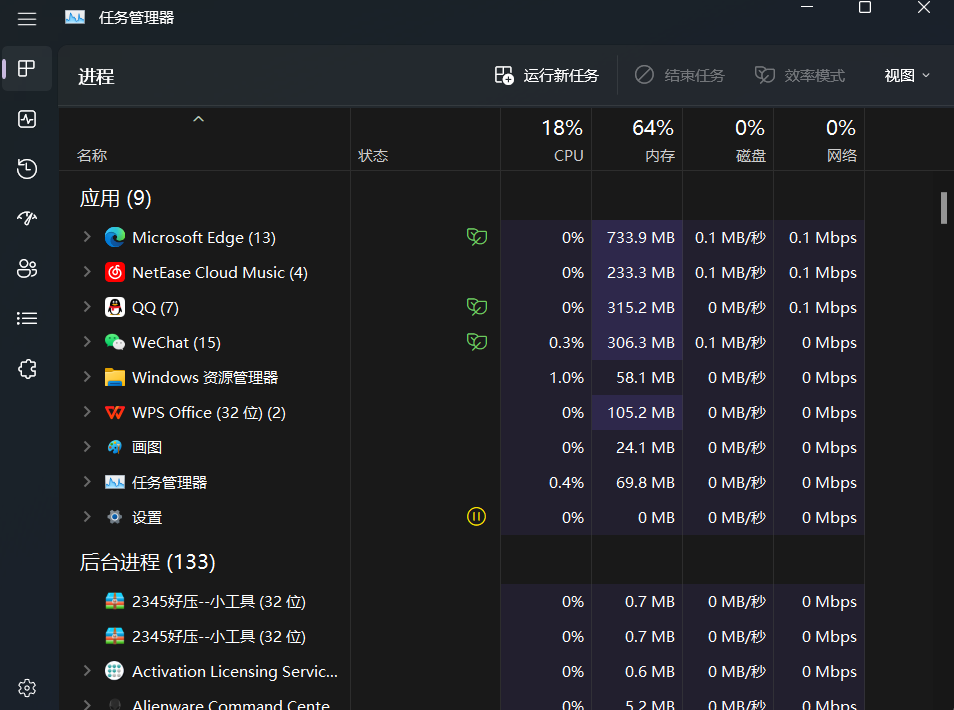
Task: Expand the 画图 process group
Action: coord(87,447)
